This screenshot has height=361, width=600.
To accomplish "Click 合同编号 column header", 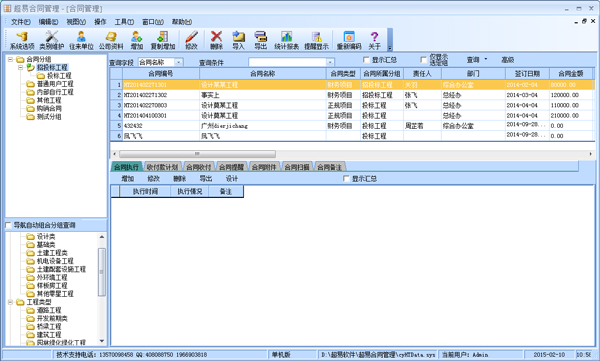I will click(x=161, y=74).
